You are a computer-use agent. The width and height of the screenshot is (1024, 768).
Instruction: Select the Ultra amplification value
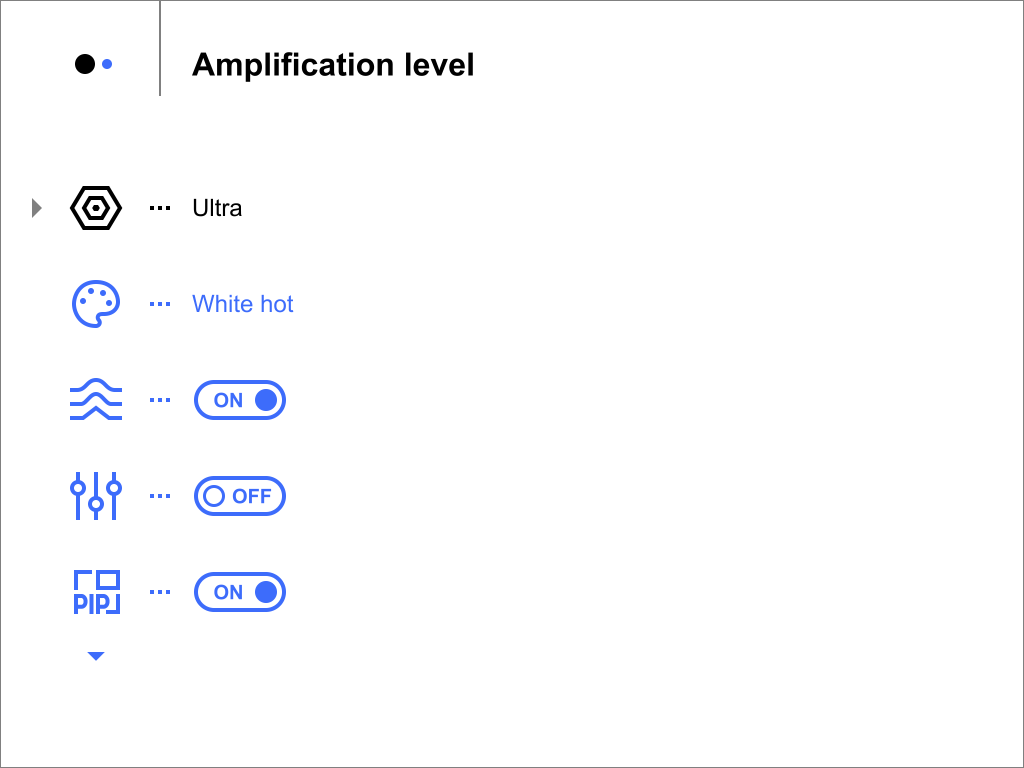[x=217, y=208]
